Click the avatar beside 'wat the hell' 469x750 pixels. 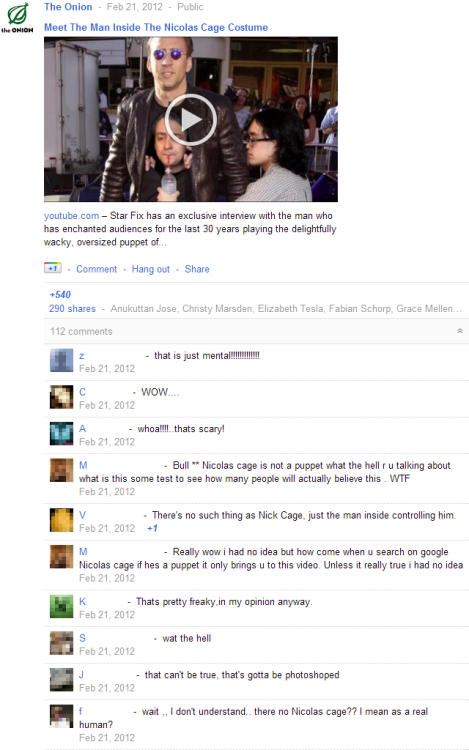62,643
